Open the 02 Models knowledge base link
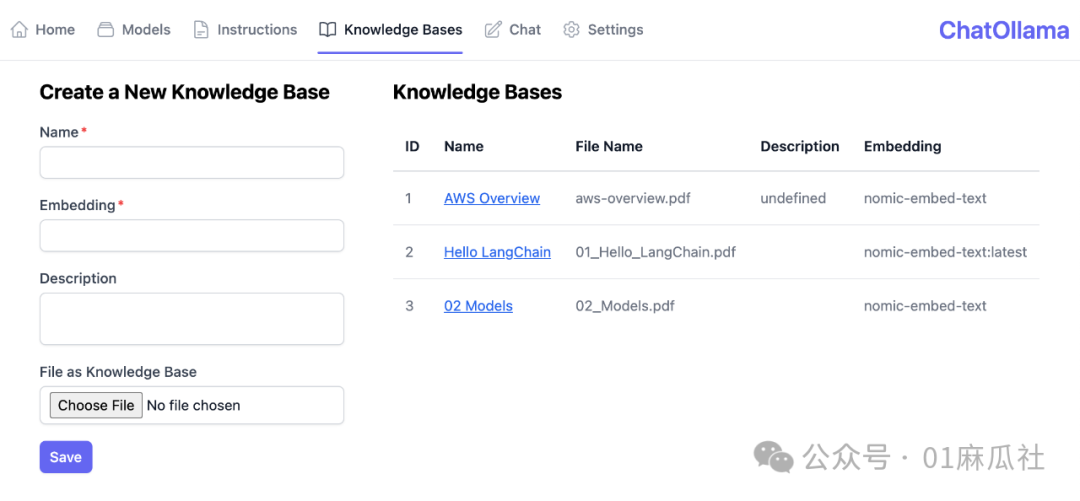Viewport: 1080px width, 501px height. click(478, 306)
